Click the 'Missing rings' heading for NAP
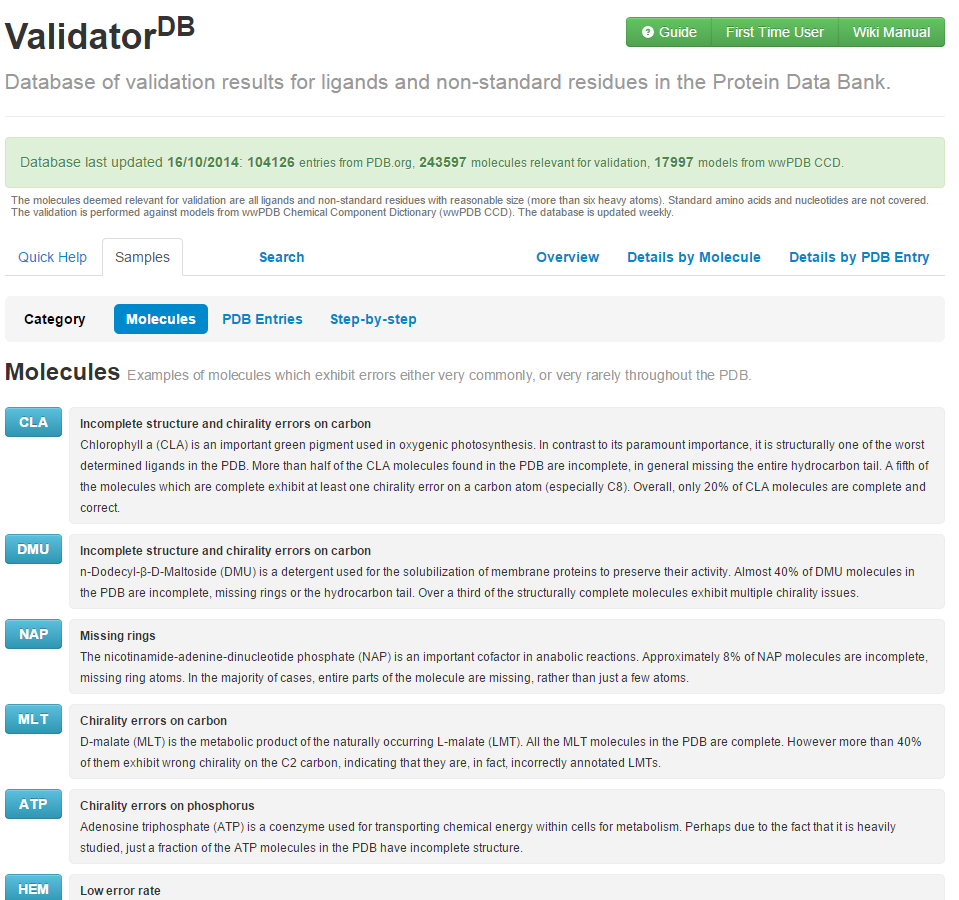 (118, 636)
